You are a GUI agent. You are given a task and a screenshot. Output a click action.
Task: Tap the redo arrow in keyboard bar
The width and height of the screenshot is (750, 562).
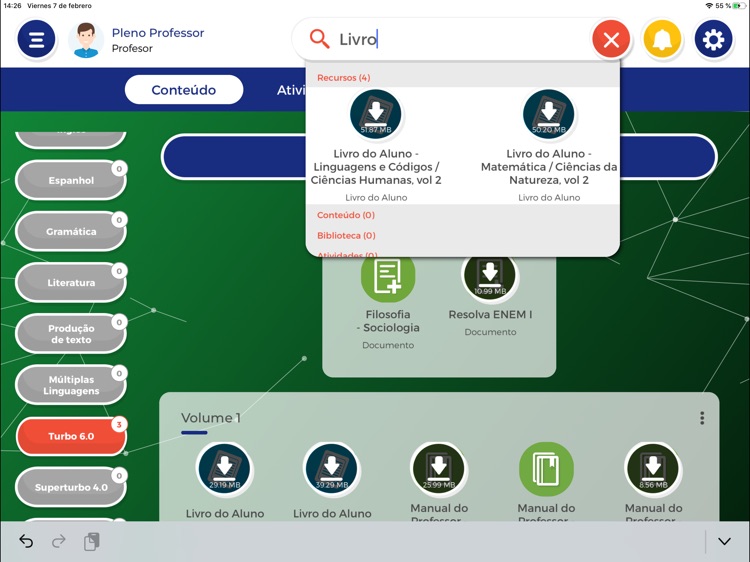point(59,541)
